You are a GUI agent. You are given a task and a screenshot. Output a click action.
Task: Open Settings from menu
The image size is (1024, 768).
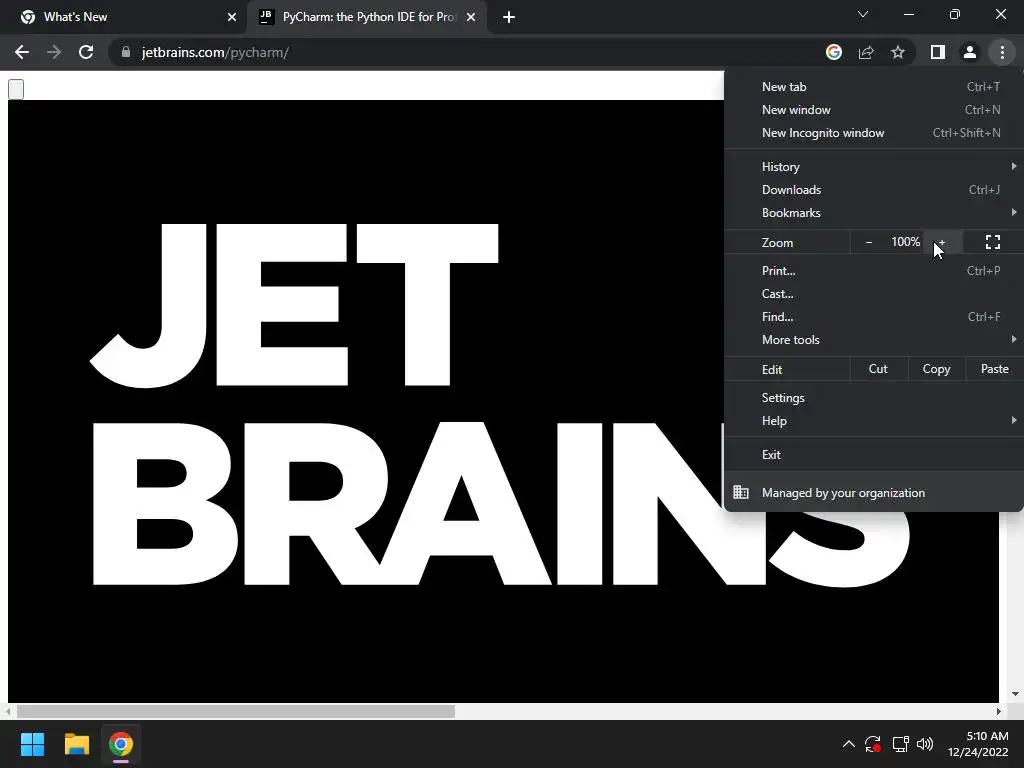tap(874, 398)
